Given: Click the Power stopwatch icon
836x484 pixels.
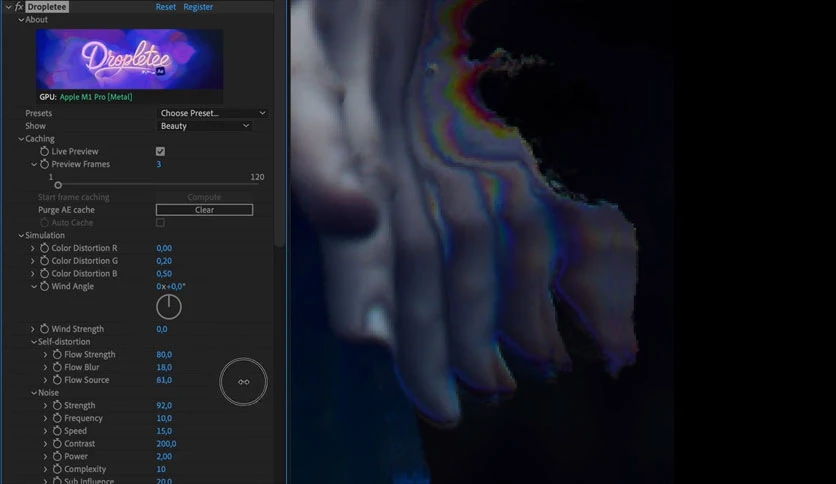Looking at the screenshot, I should tap(57, 457).
